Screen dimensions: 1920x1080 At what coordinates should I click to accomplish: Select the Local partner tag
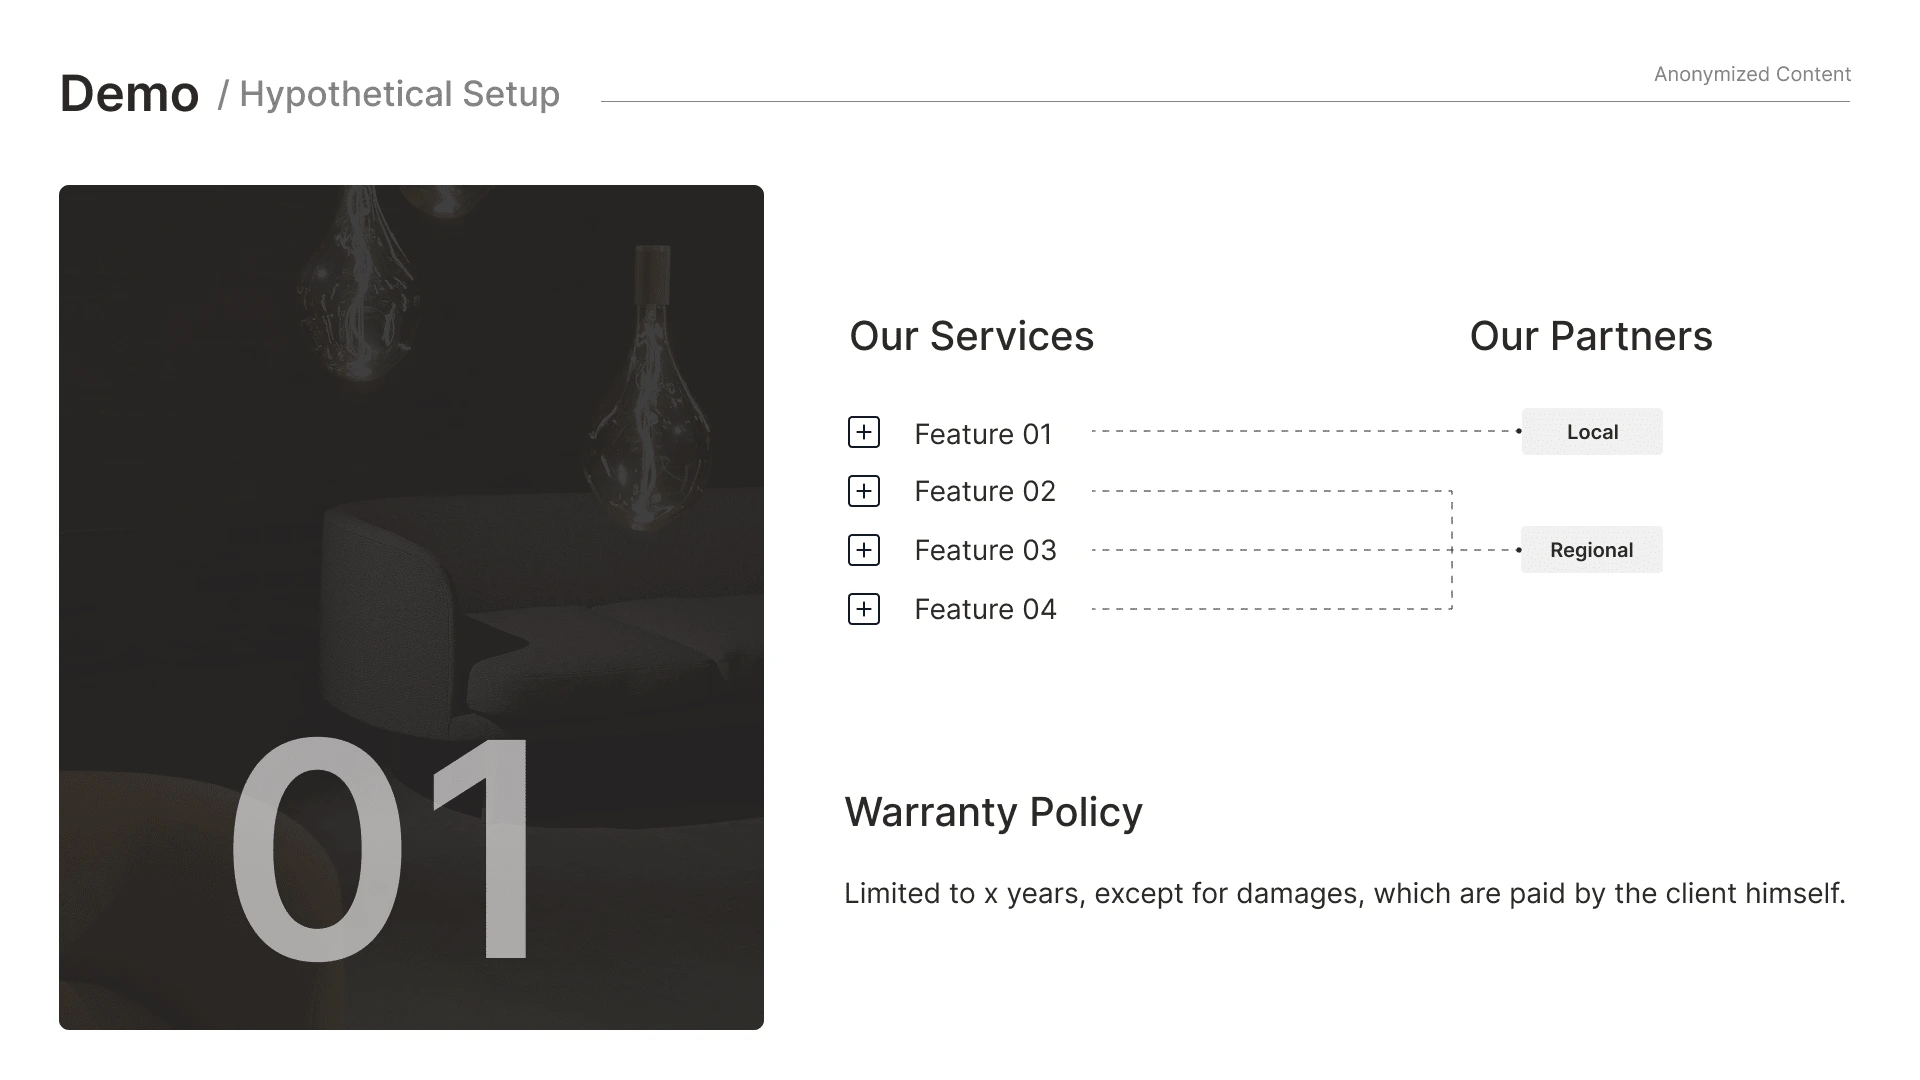point(1592,432)
